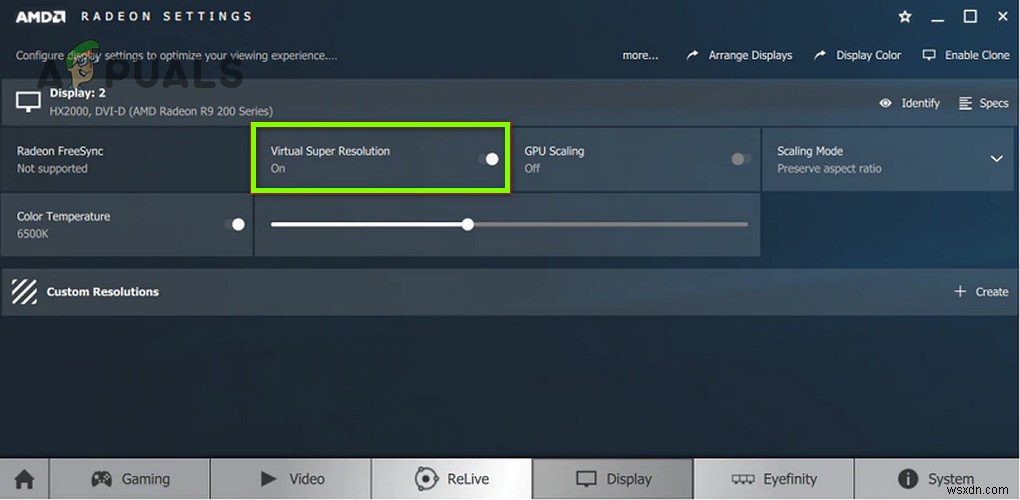Click the plus icon beside Create

point(960,291)
